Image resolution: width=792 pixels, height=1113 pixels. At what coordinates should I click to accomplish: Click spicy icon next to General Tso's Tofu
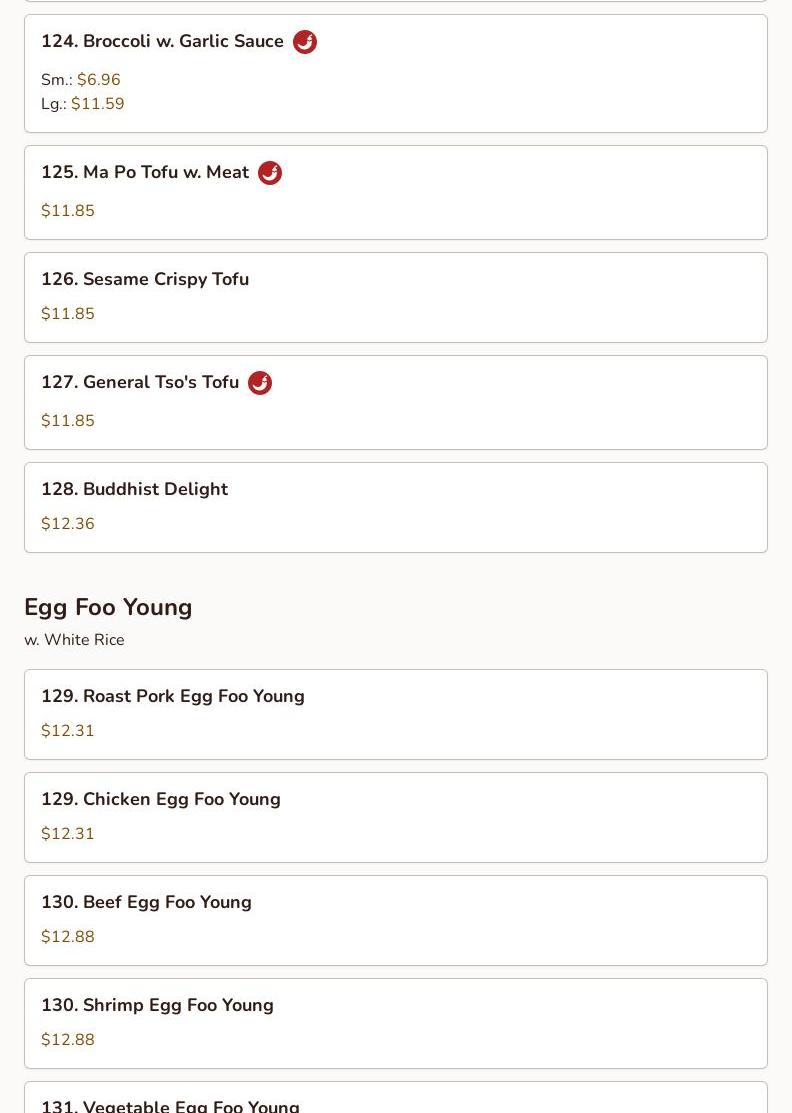(260, 383)
